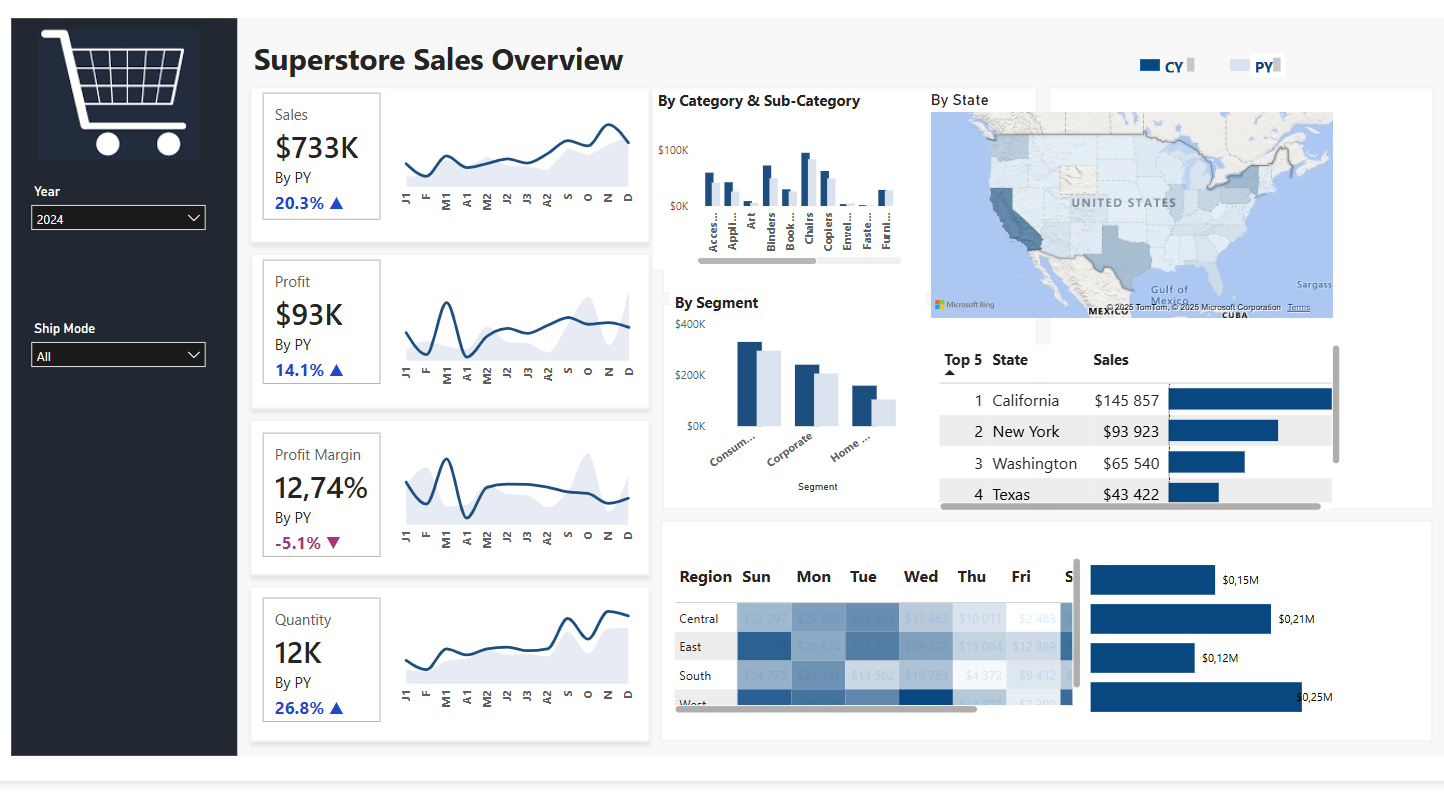Viewport: 1444px width, 809px height.
Task: Select the California row in the table
Action: coord(1136,400)
